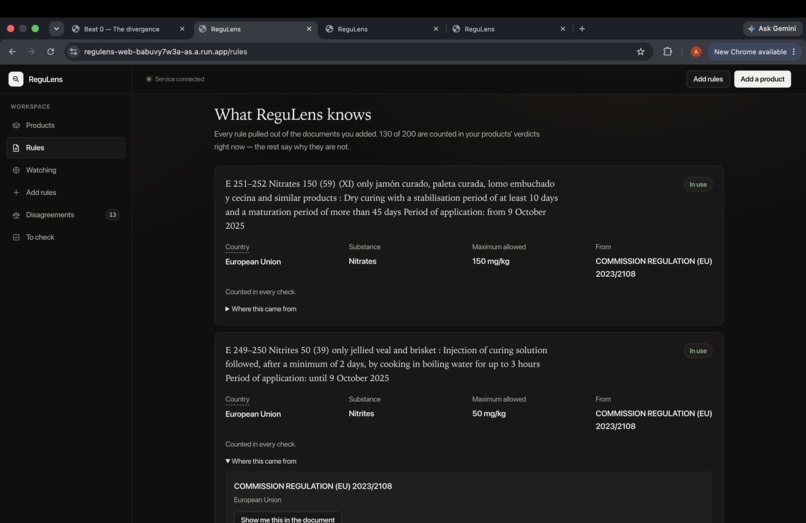Image resolution: width=806 pixels, height=523 pixels.
Task: Click New Chrome available button
Action: (x=754, y=51)
